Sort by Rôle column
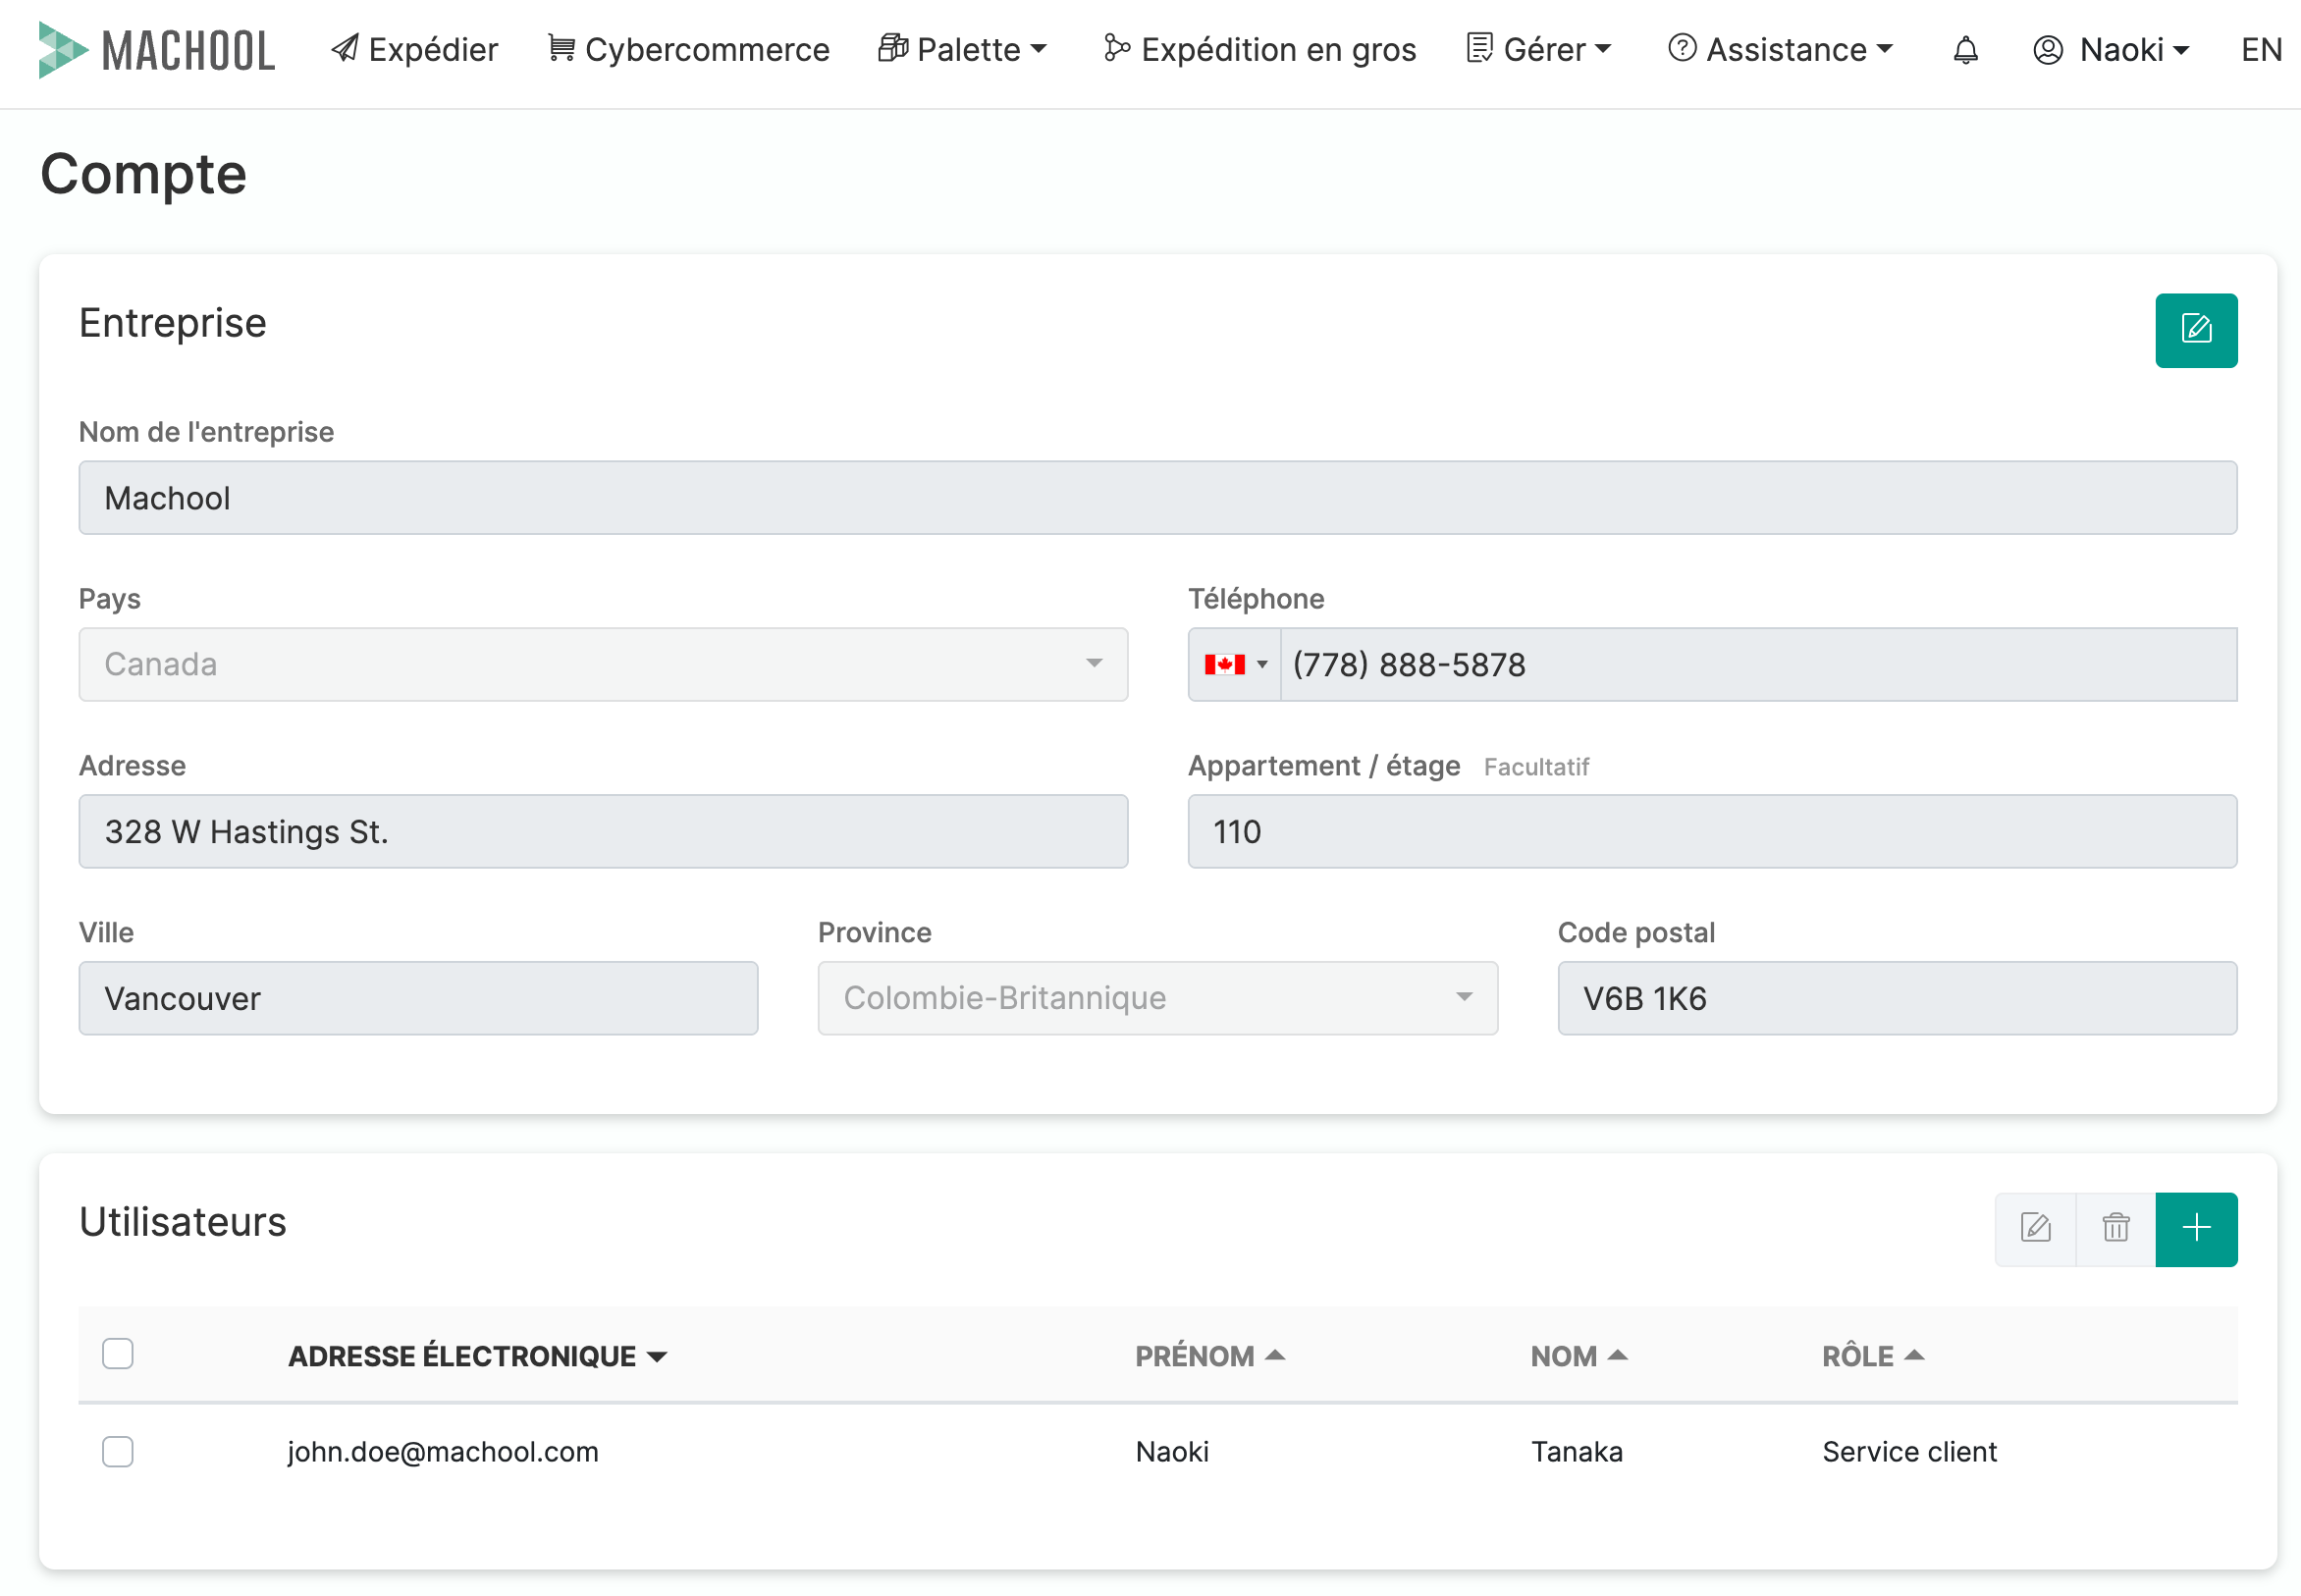2301x1596 pixels. tap(1872, 1356)
